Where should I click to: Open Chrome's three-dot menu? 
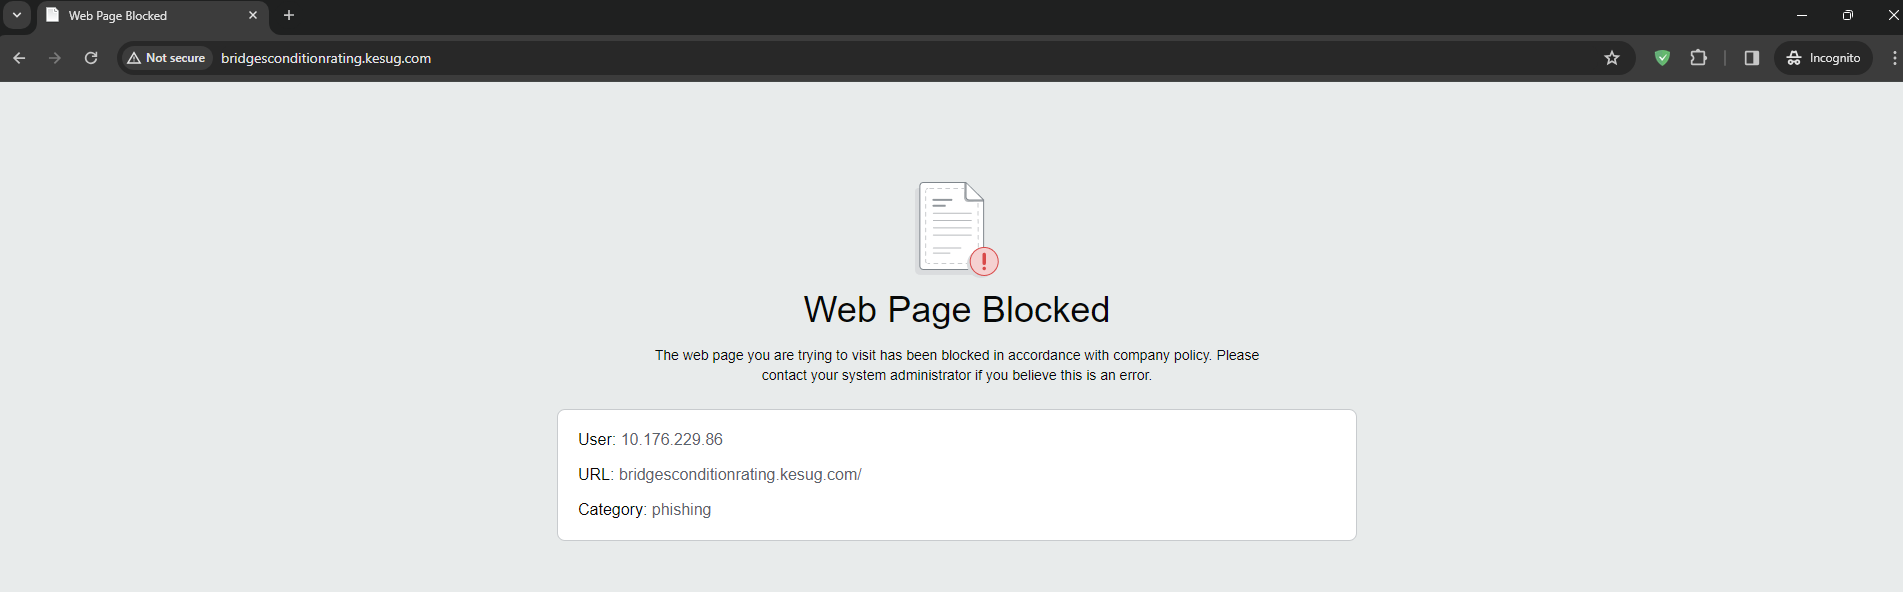[x=1893, y=58]
